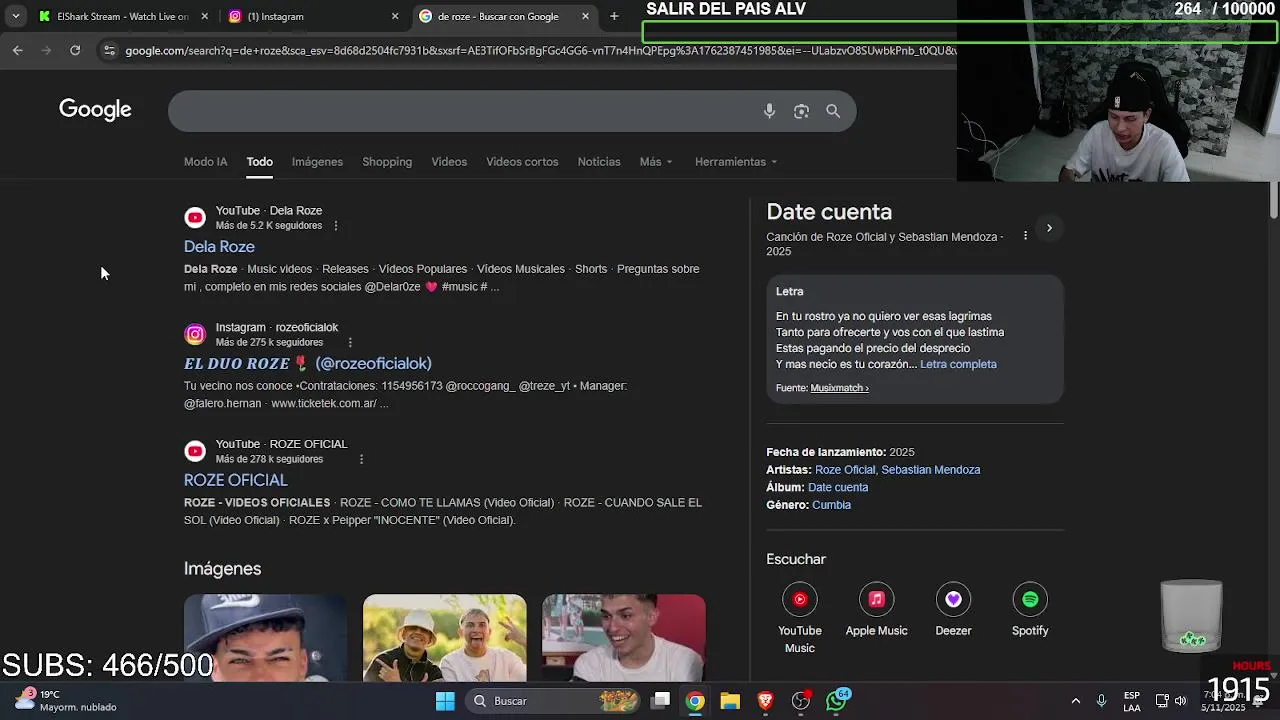Click the Cumbia genre link
This screenshot has height=720, width=1280.
831,505
